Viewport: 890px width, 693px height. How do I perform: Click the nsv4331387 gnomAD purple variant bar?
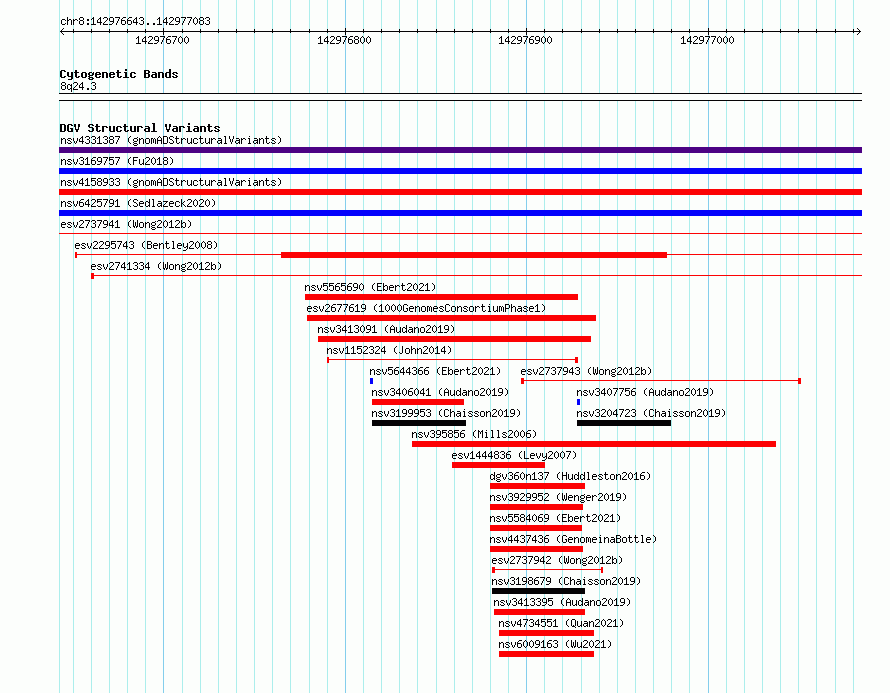coord(460,150)
